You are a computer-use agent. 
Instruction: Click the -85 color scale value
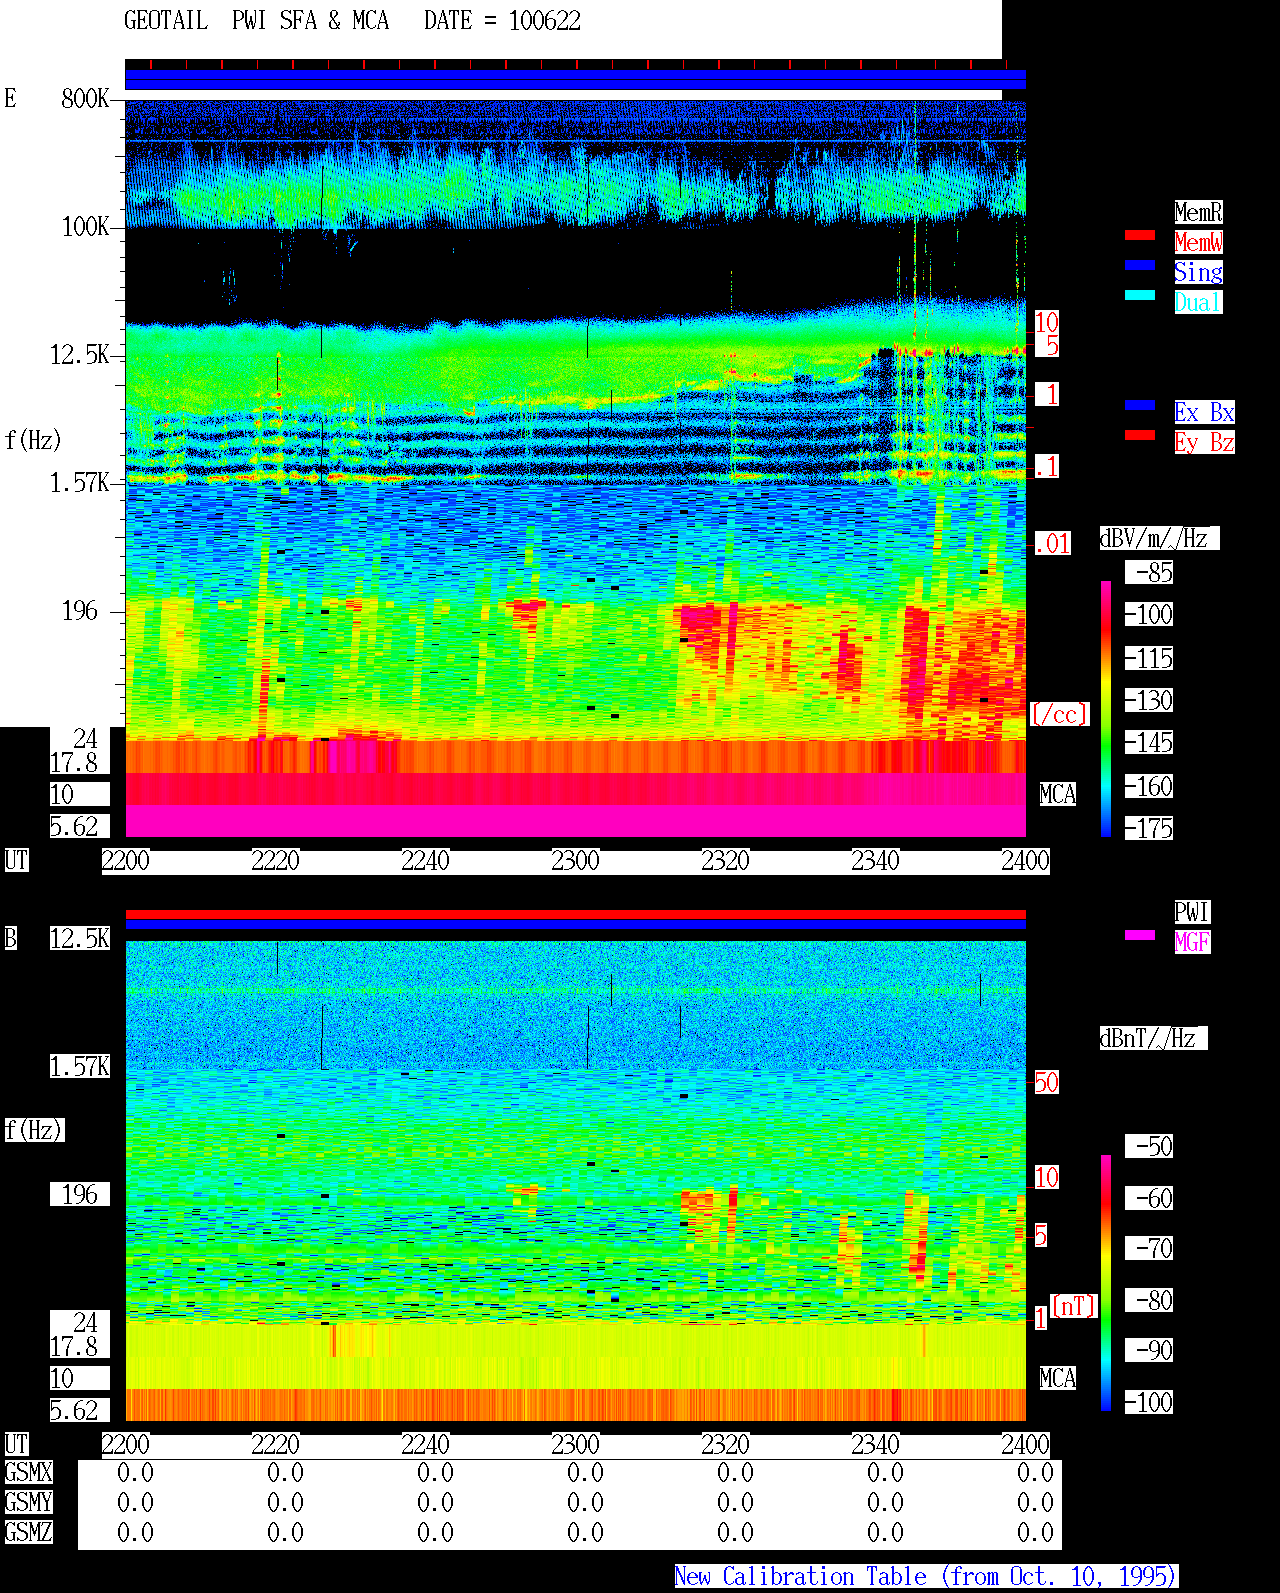[x=1150, y=572]
